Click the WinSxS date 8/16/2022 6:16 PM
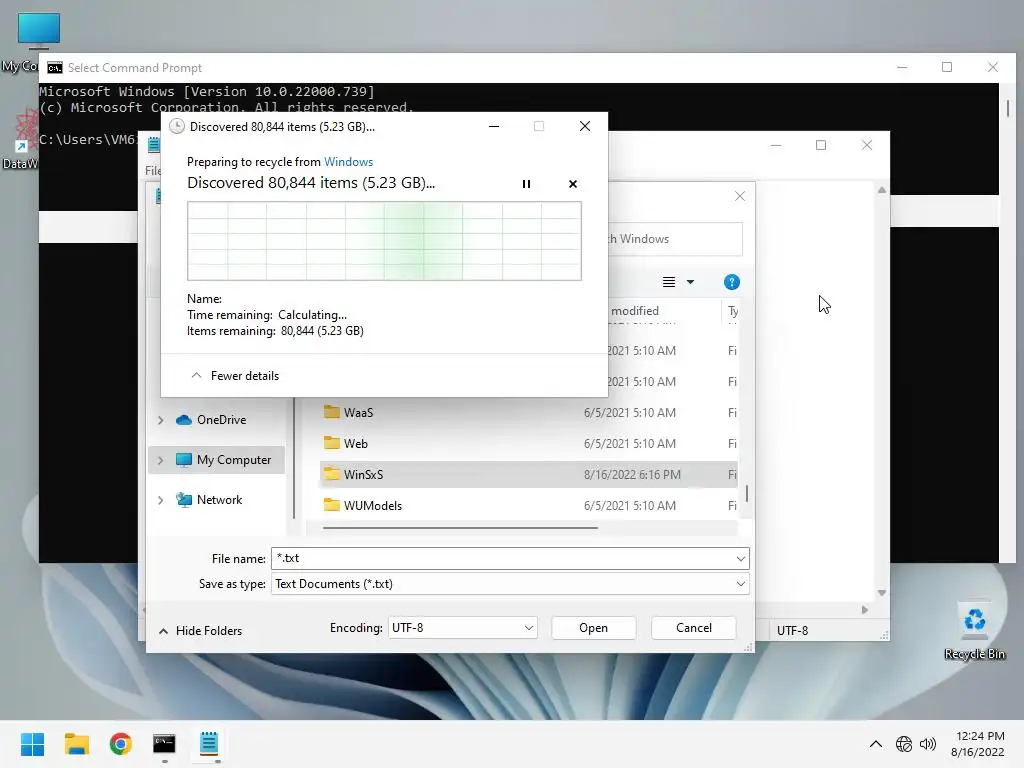Image resolution: width=1024 pixels, height=768 pixels. [632, 475]
